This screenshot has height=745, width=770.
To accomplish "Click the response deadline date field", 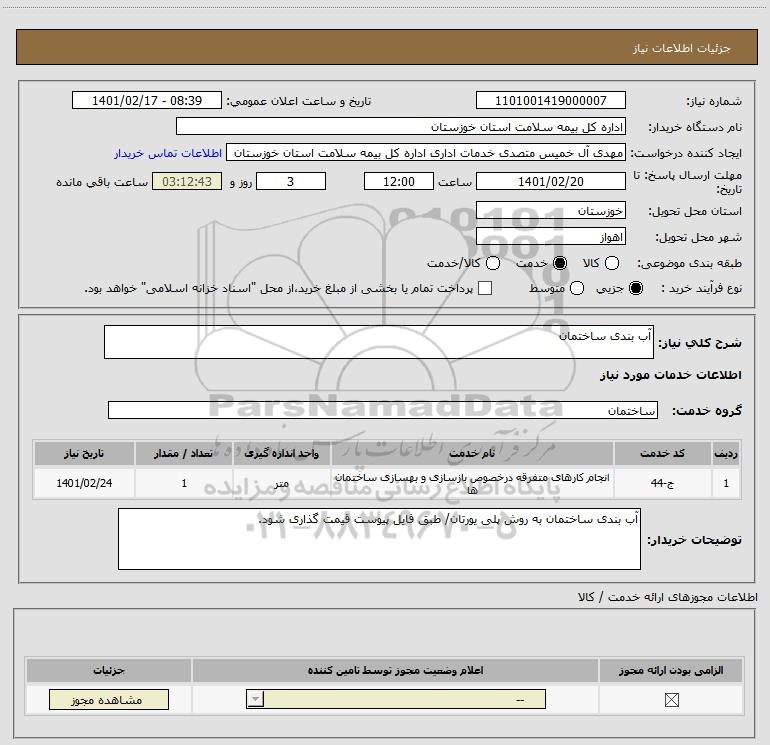I will point(550,181).
